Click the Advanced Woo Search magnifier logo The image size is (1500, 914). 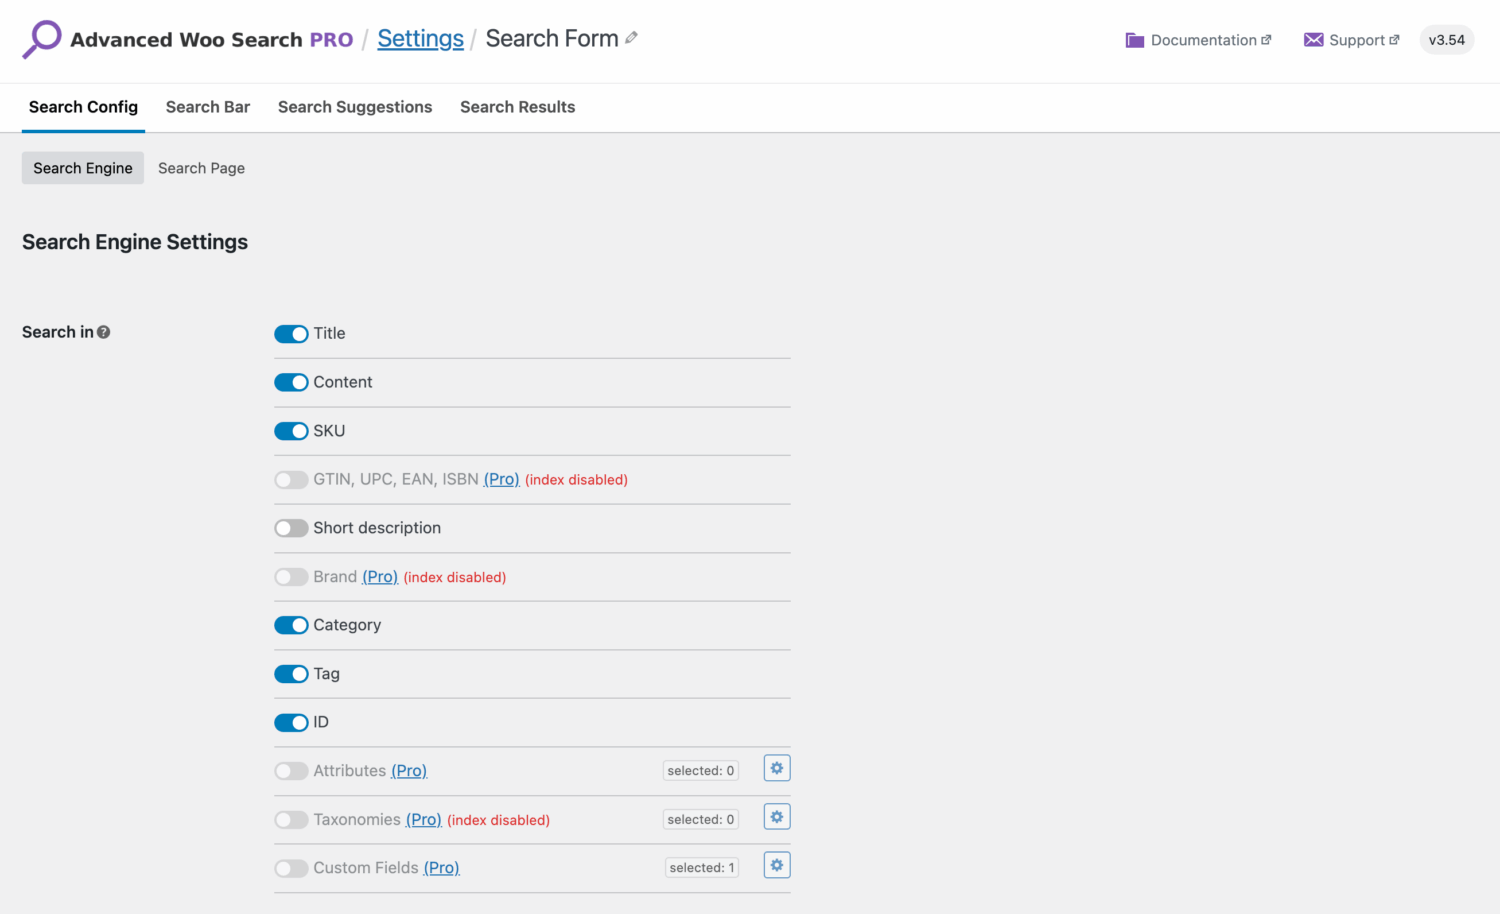[x=42, y=39]
